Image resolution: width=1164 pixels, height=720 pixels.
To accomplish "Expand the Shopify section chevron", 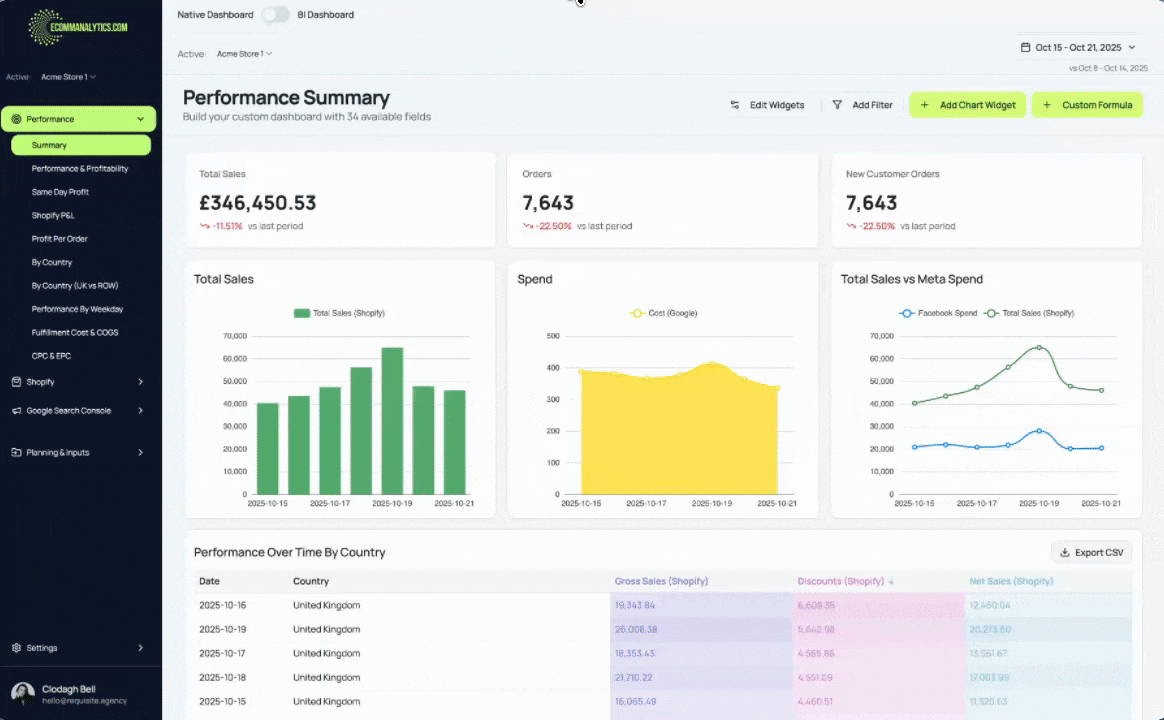I will (x=140, y=382).
